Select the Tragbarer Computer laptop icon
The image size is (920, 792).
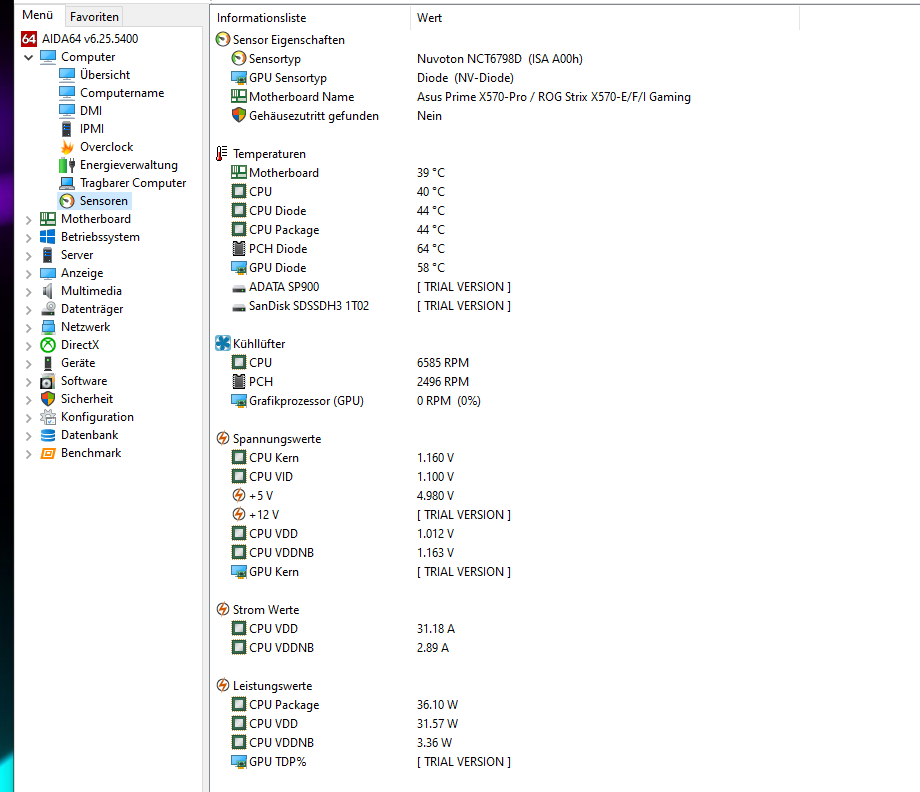click(x=67, y=183)
